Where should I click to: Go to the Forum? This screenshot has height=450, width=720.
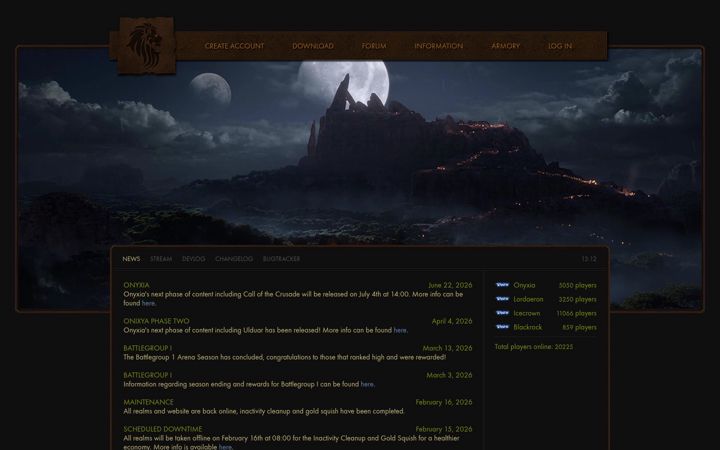tap(374, 46)
